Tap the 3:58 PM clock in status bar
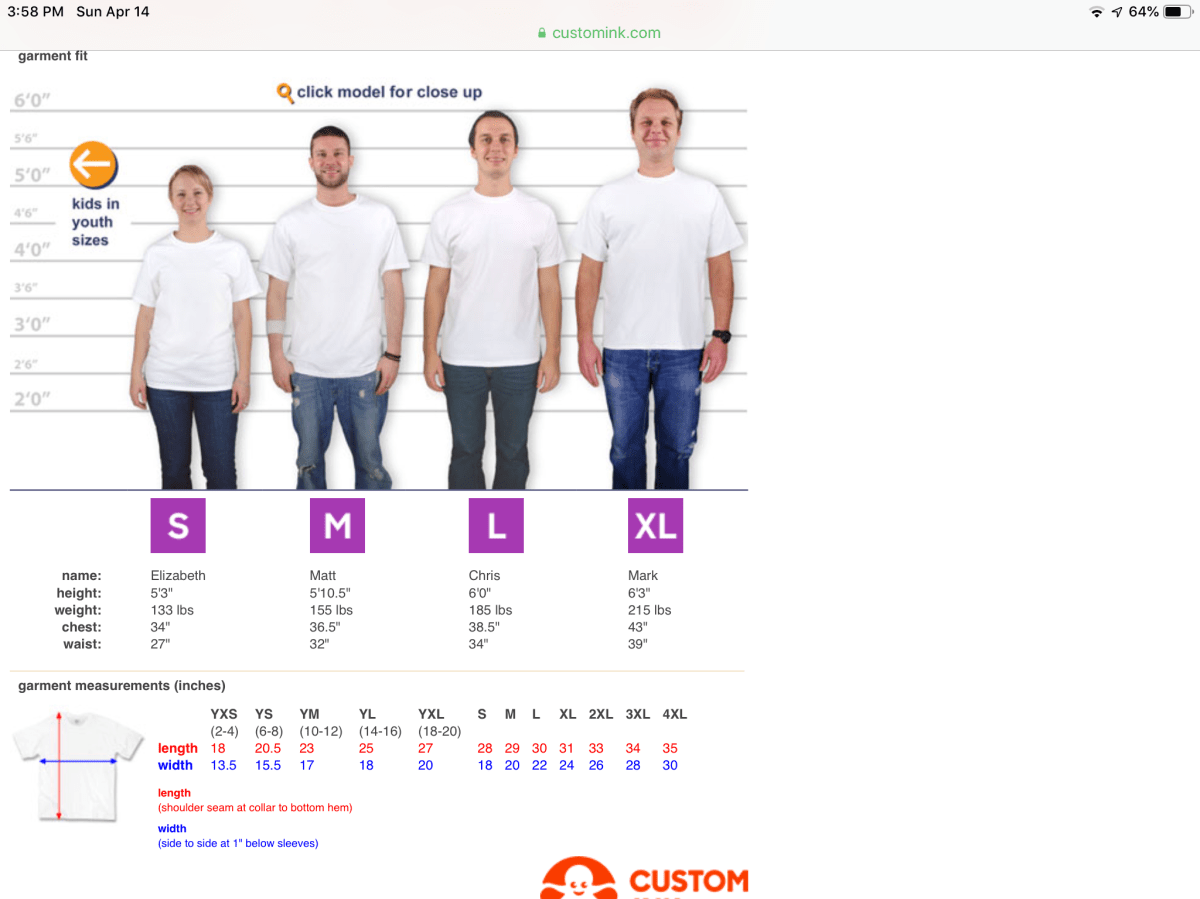Screen dimensions: 1200x899 pos(35,12)
